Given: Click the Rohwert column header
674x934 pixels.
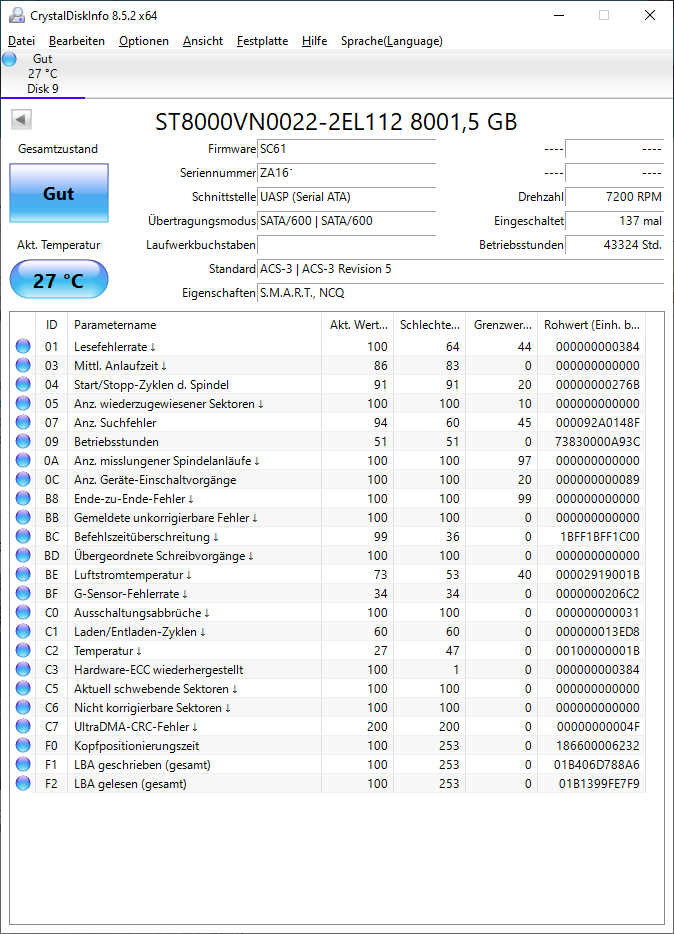Looking at the screenshot, I should (x=591, y=325).
